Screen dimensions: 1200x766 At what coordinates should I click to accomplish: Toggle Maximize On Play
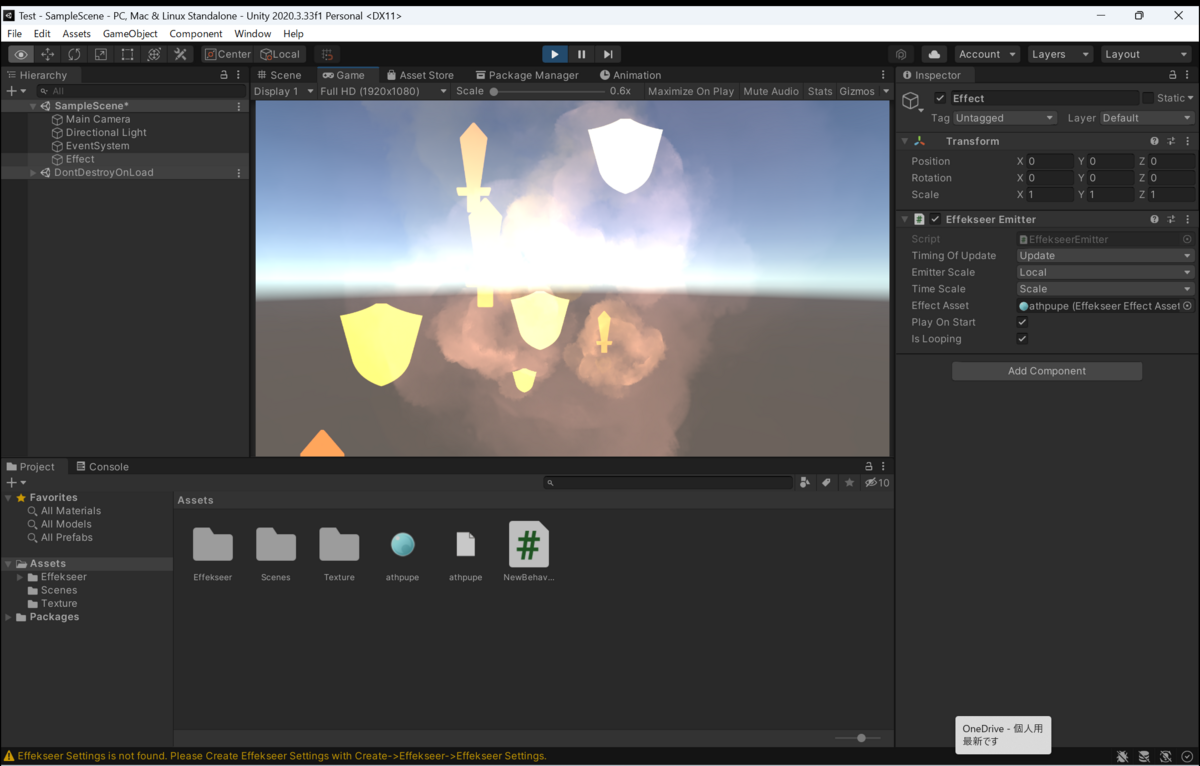point(691,91)
